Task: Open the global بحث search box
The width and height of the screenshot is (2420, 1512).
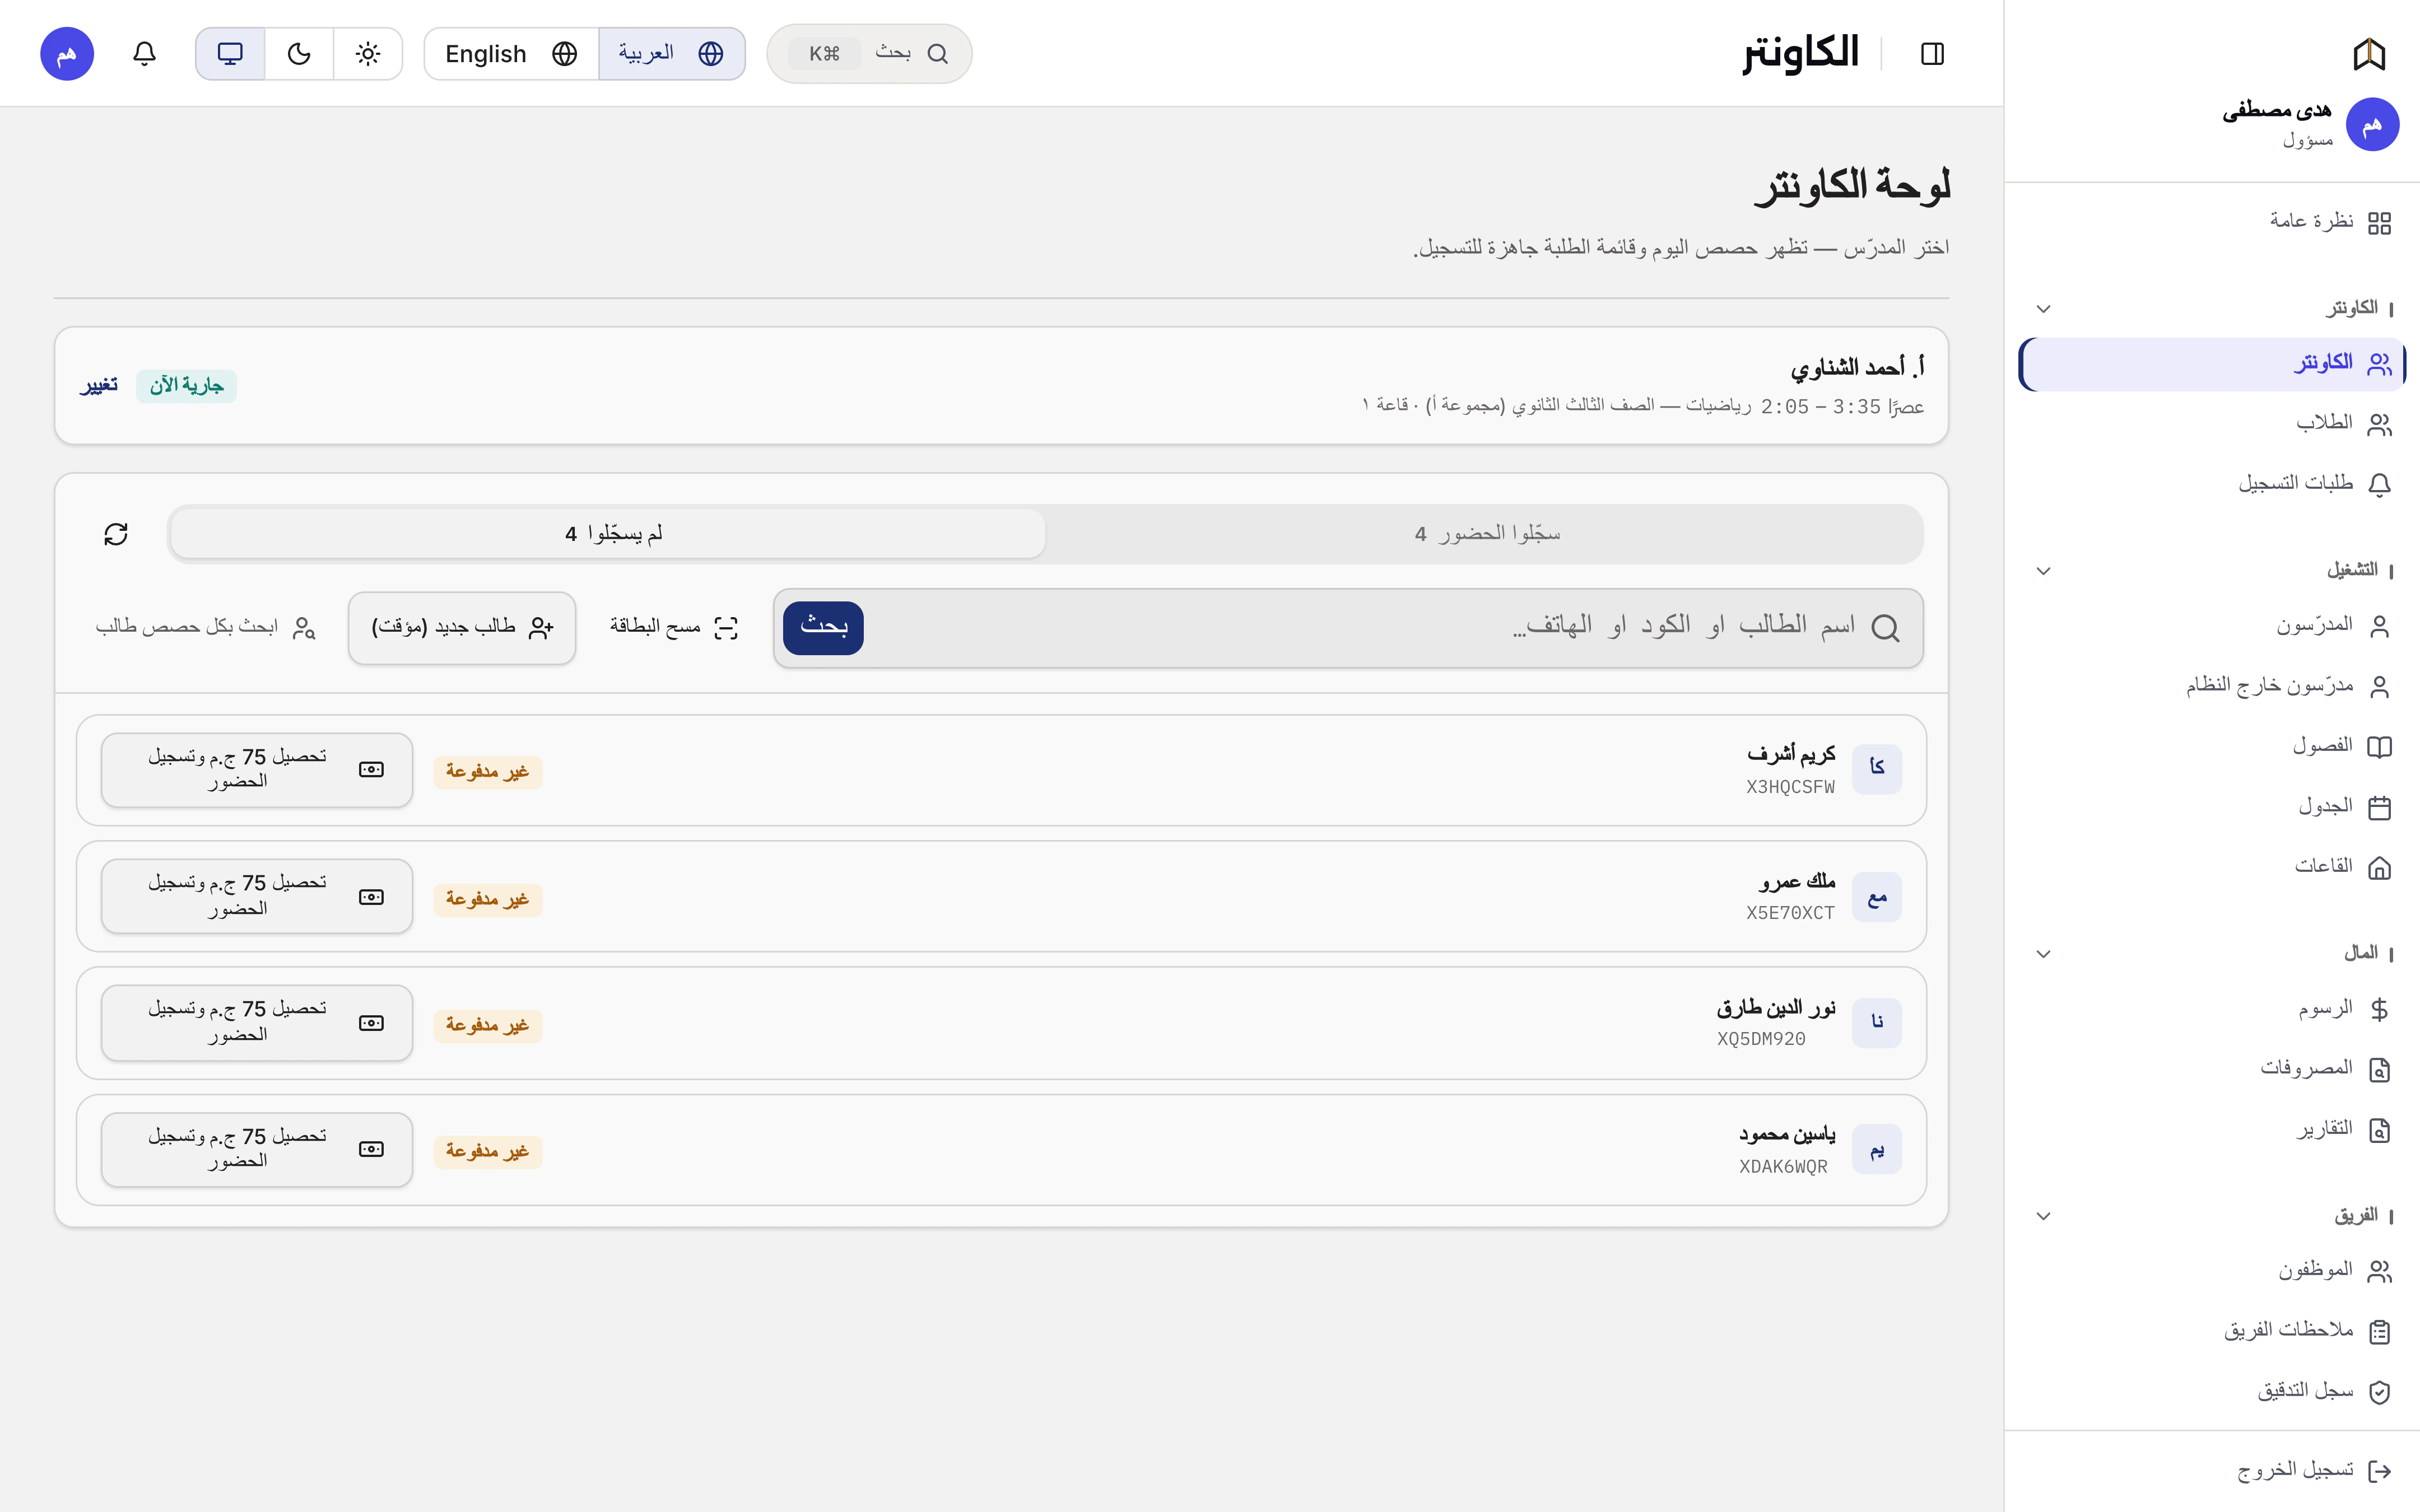Action: tap(869, 54)
